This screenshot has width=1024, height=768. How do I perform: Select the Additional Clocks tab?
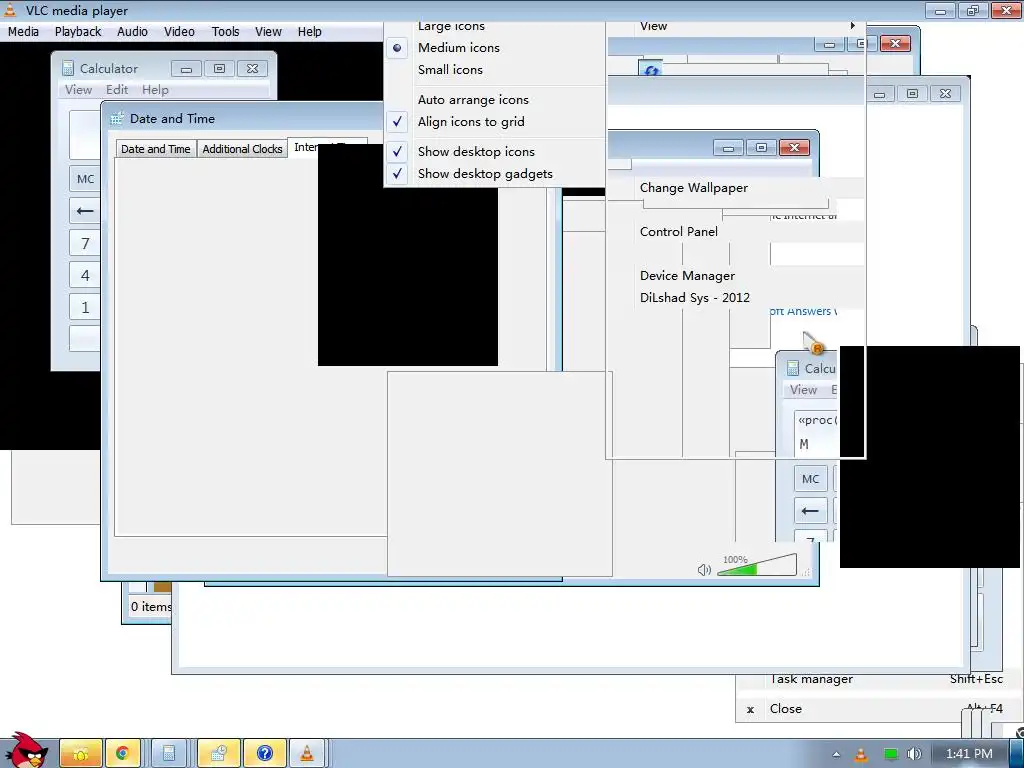[x=242, y=149]
